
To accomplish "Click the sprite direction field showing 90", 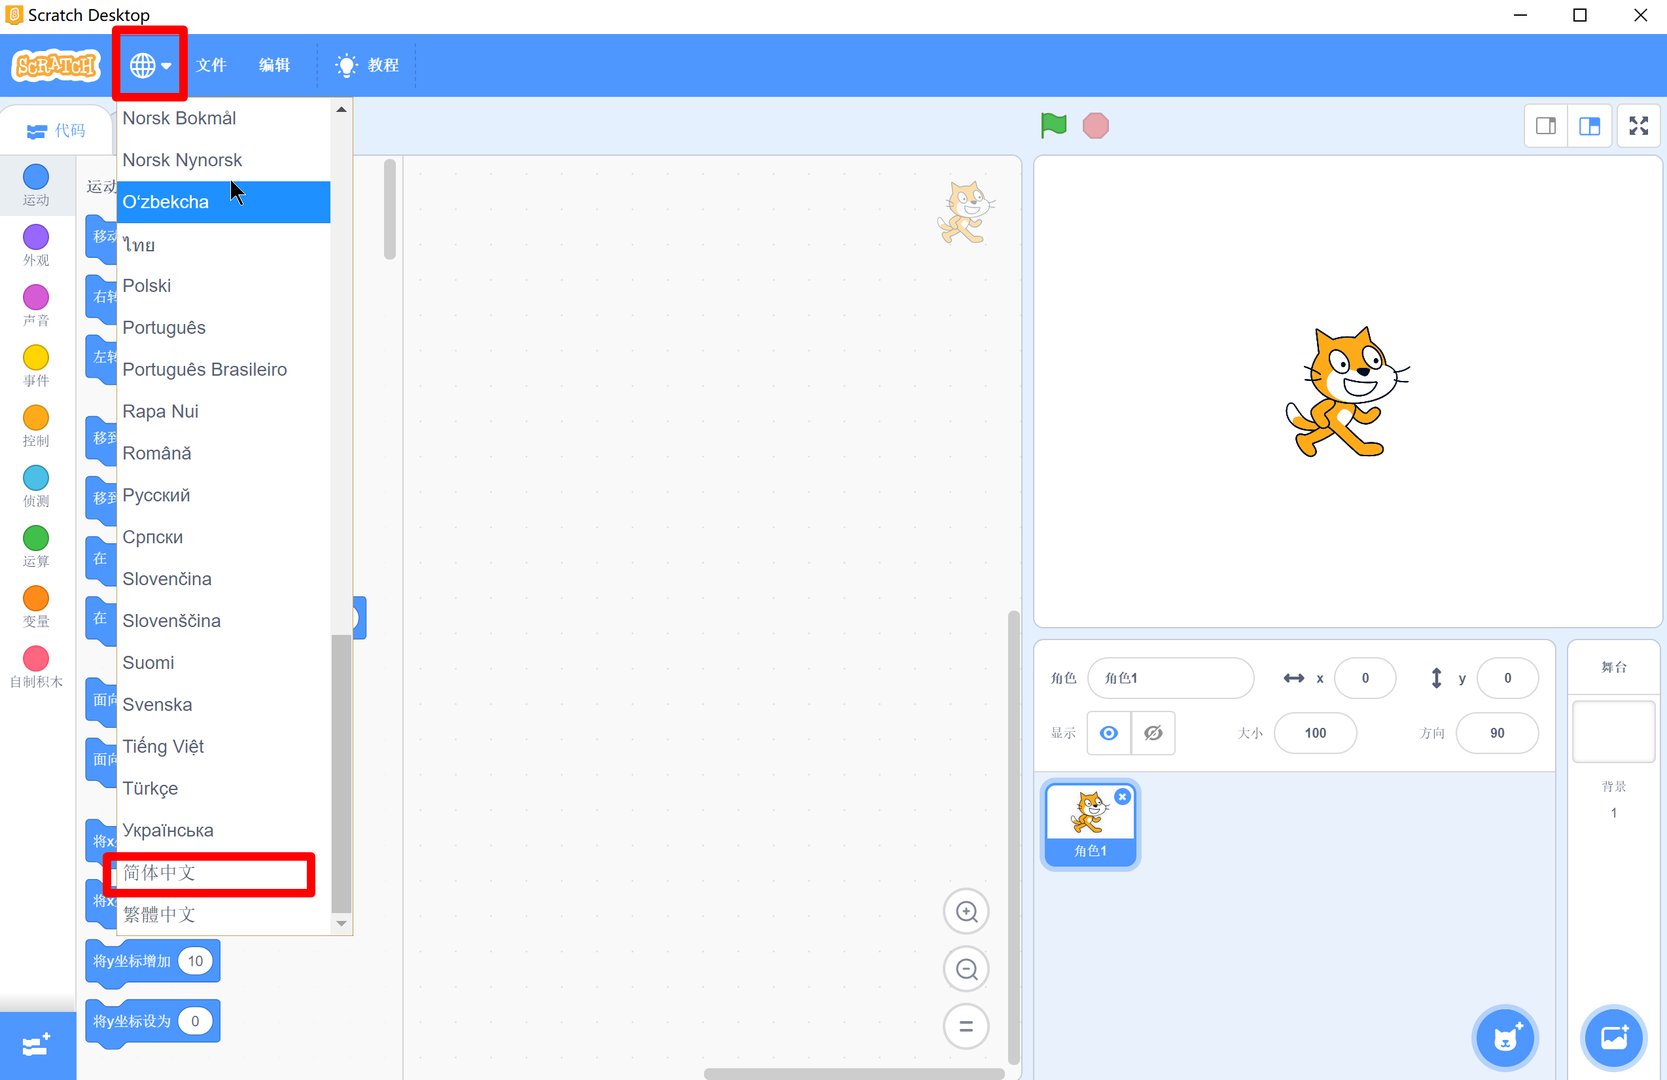I will point(1497,733).
